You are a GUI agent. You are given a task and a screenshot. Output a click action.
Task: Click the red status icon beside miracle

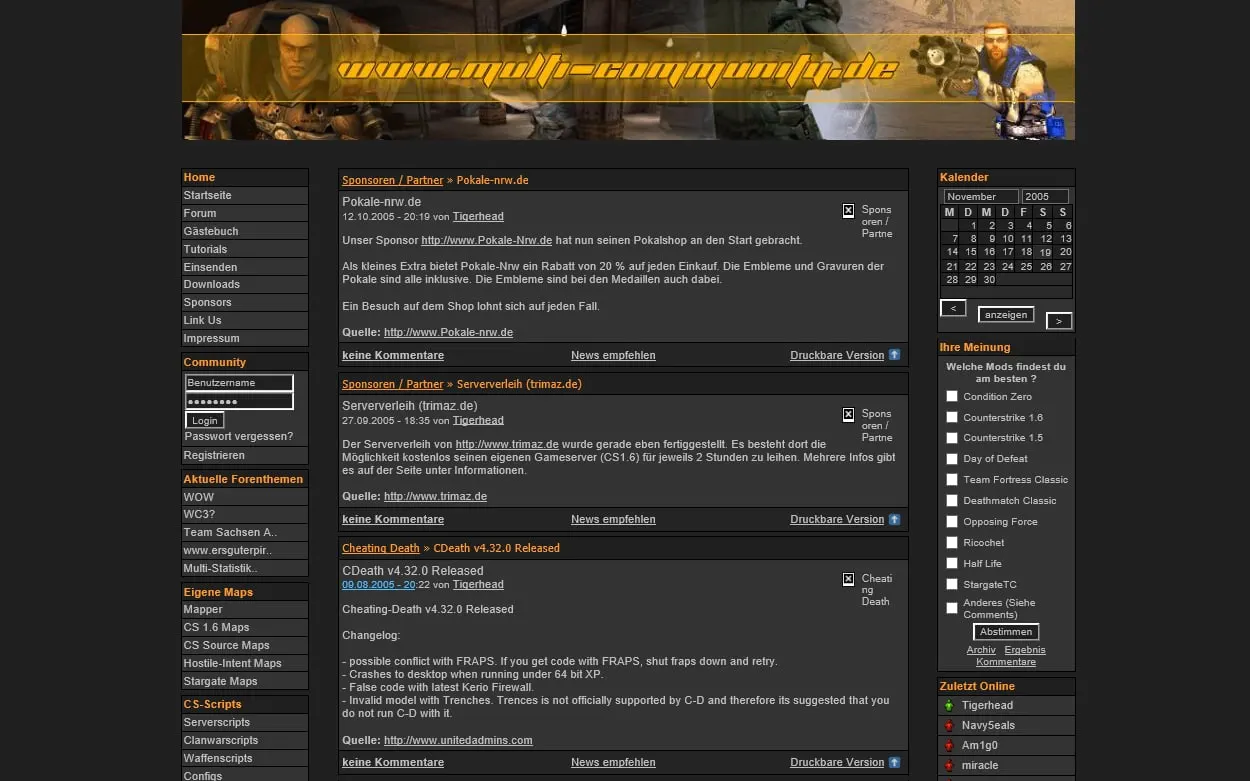pos(949,766)
